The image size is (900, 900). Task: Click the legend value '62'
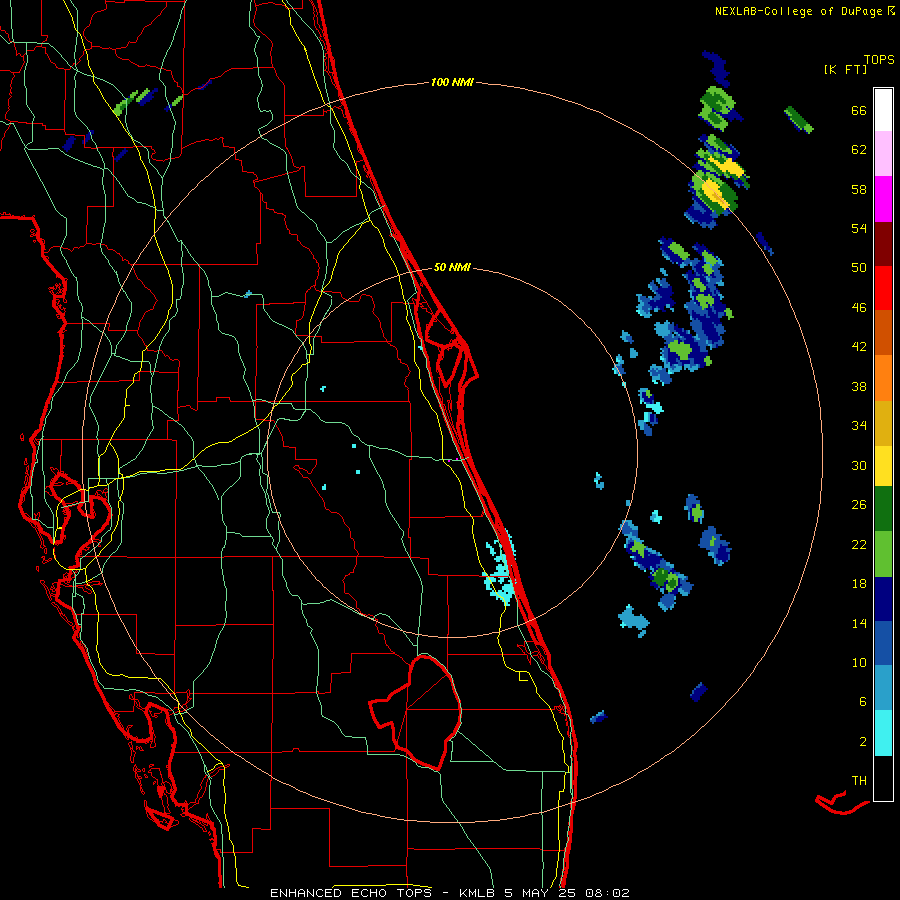(x=859, y=150)
